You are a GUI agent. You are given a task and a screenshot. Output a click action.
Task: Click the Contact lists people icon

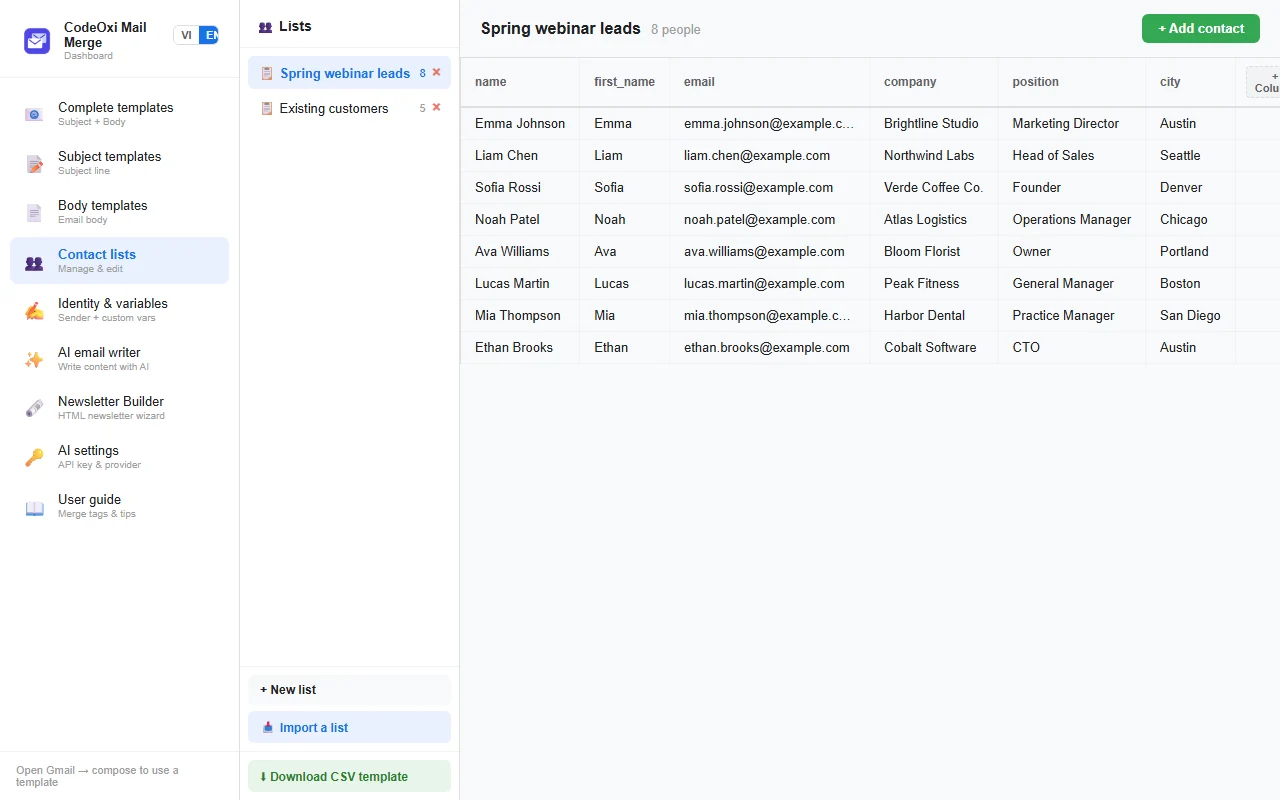coord(34,262)
